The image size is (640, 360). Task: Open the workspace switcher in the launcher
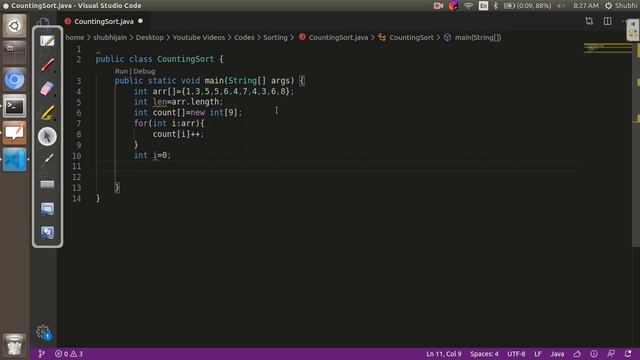[14, 52]
